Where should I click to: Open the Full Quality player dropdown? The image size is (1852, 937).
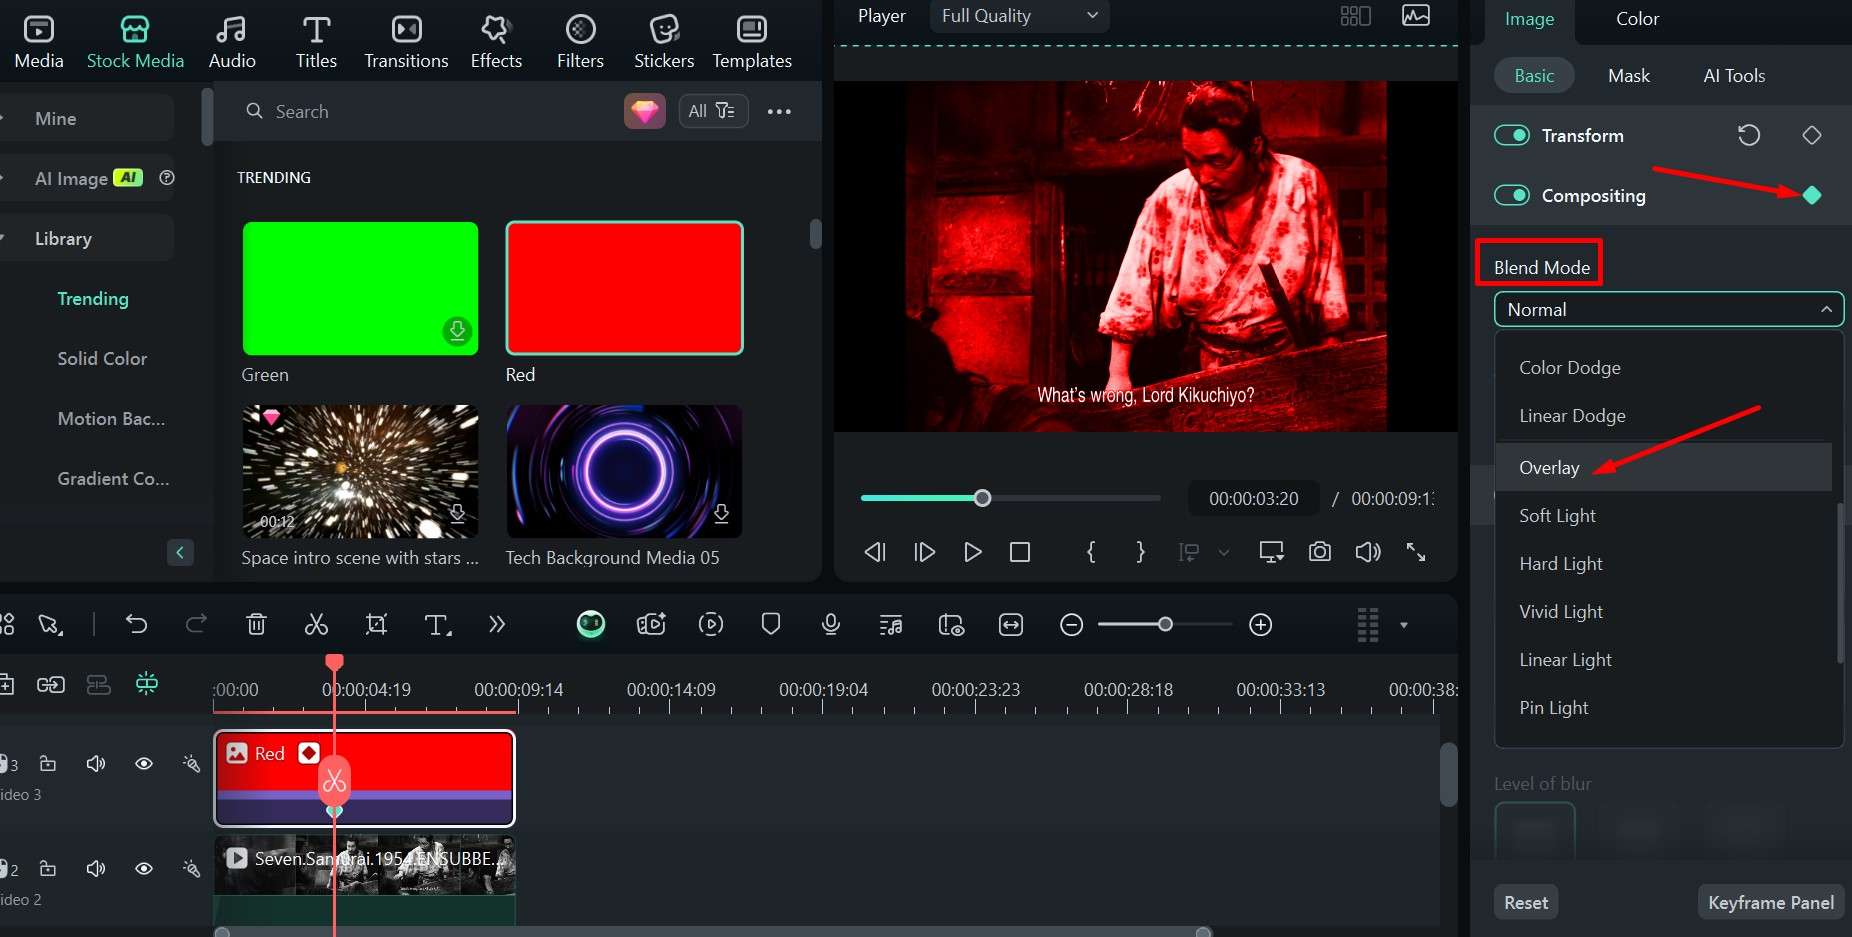1018,16
